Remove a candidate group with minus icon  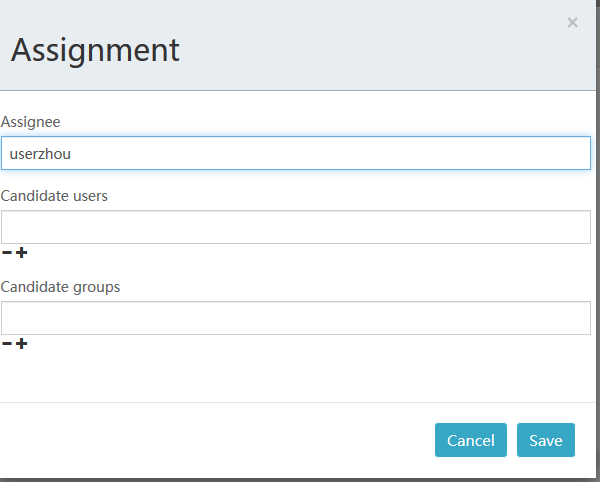pos(7,344)
